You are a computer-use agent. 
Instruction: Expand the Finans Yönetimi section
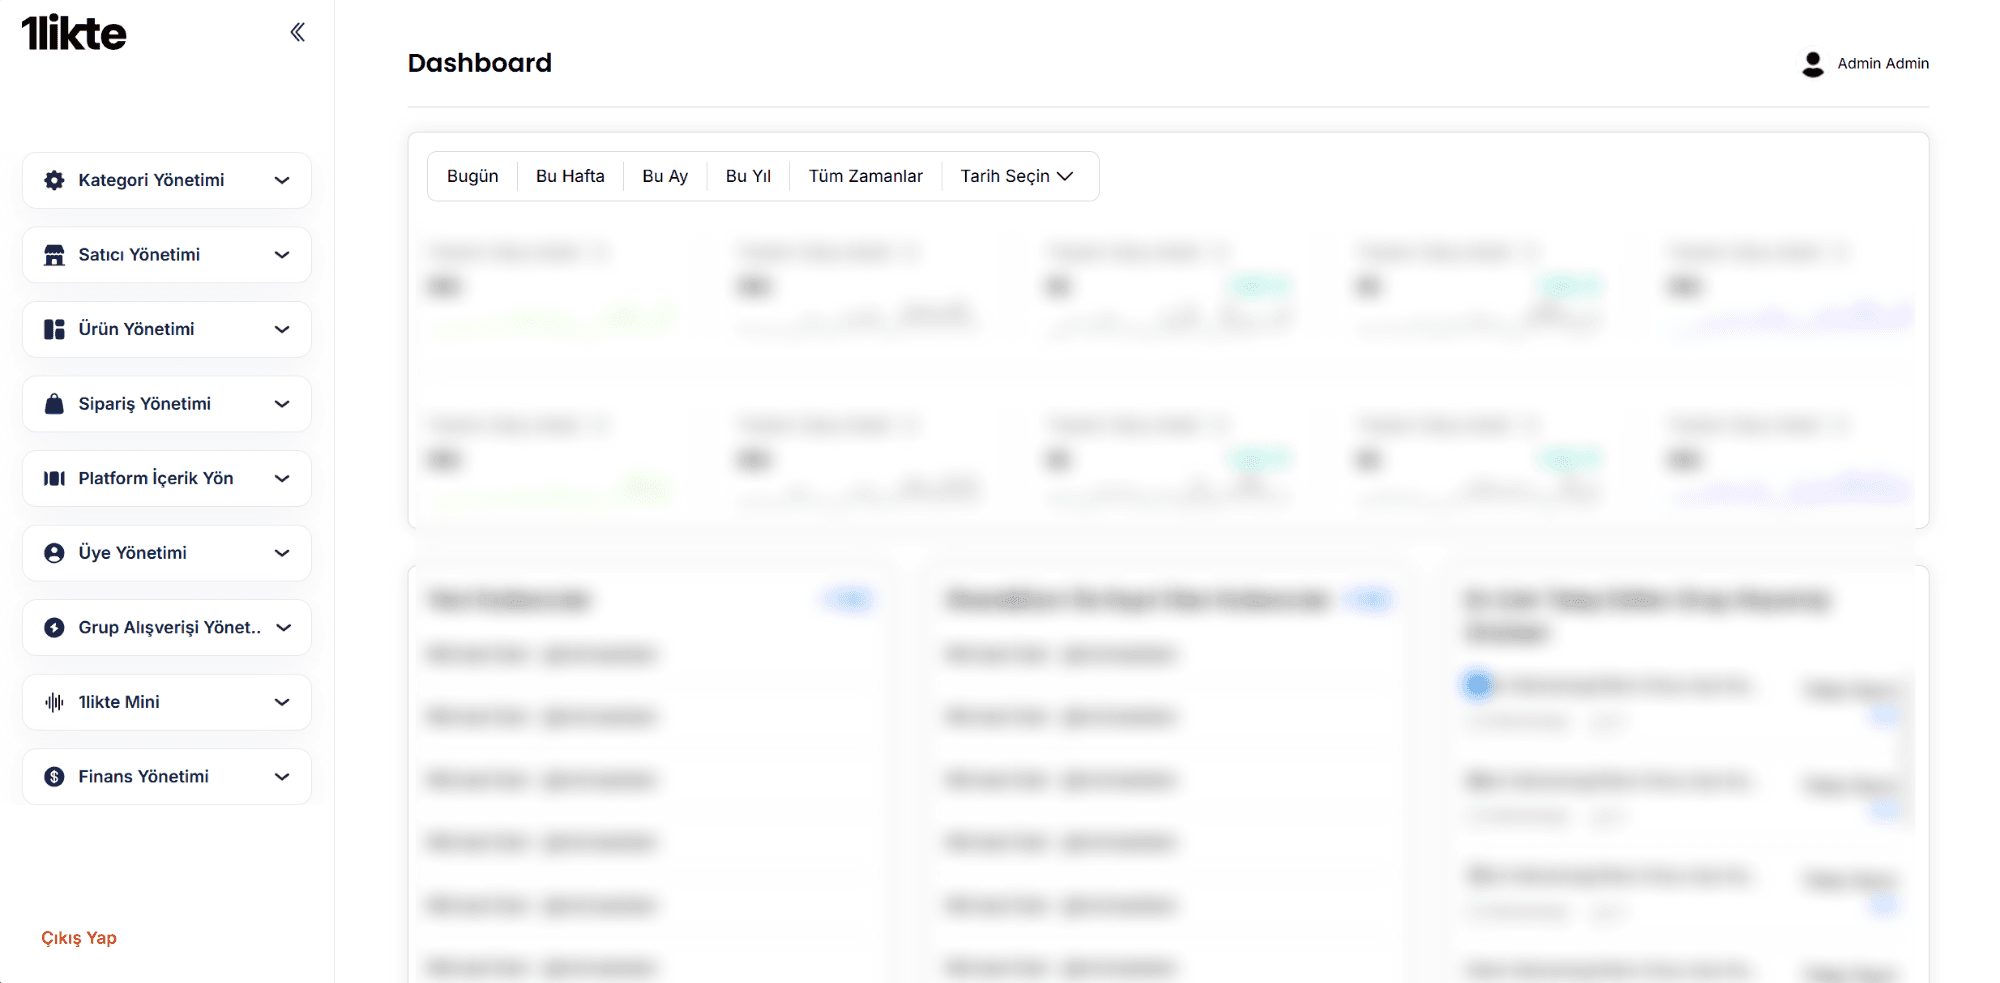click(281, 776)
